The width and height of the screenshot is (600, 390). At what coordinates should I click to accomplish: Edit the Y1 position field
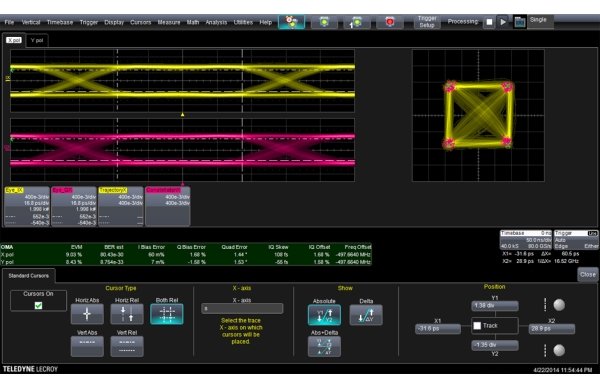pos(495,306)
